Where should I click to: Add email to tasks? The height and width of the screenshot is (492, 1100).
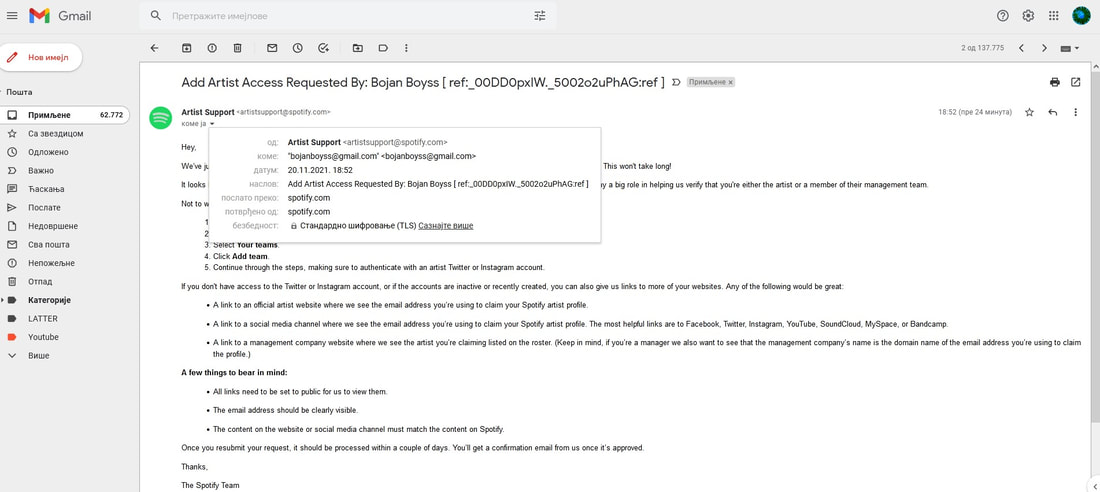click(x=323, y=48)
